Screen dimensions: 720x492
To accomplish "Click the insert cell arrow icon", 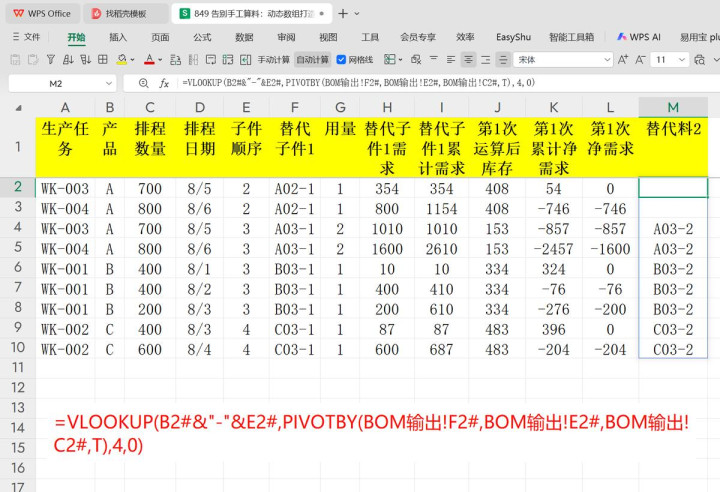I will point(246,60).
